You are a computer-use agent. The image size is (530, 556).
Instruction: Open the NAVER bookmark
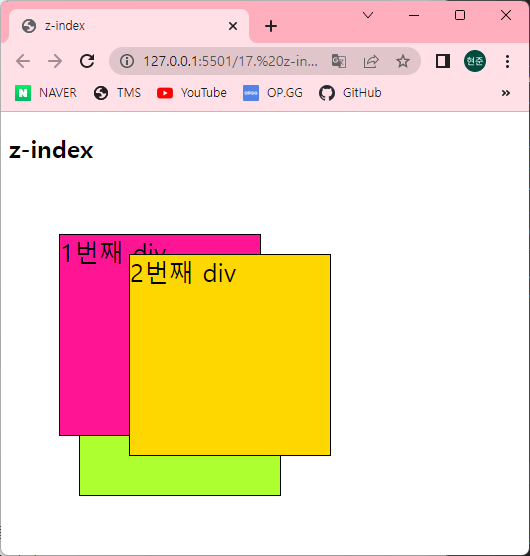pos(46,93)
